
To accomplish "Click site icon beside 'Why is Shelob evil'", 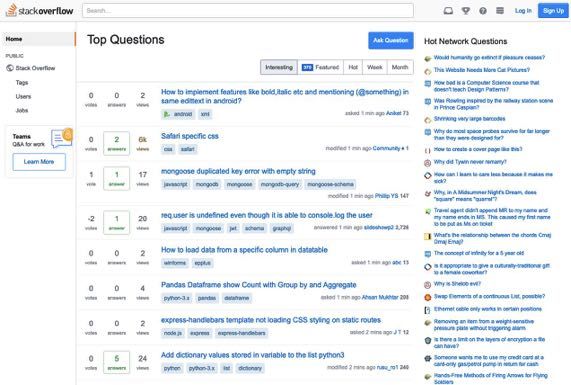I will click(x=428, y=285).
